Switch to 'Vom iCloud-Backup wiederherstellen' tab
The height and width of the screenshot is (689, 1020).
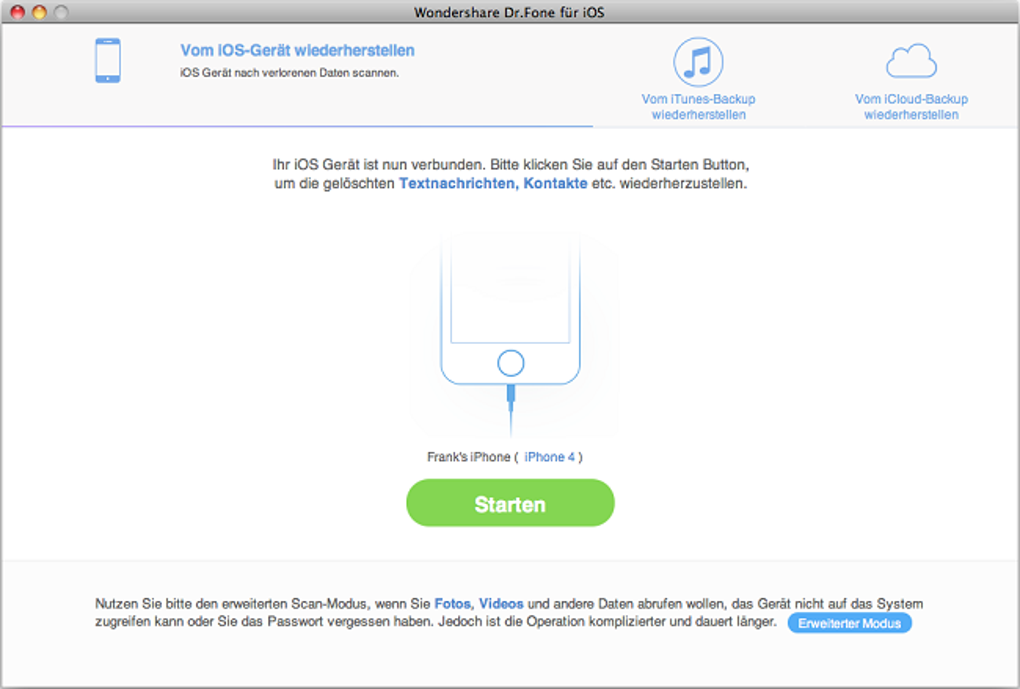point(911,107)
